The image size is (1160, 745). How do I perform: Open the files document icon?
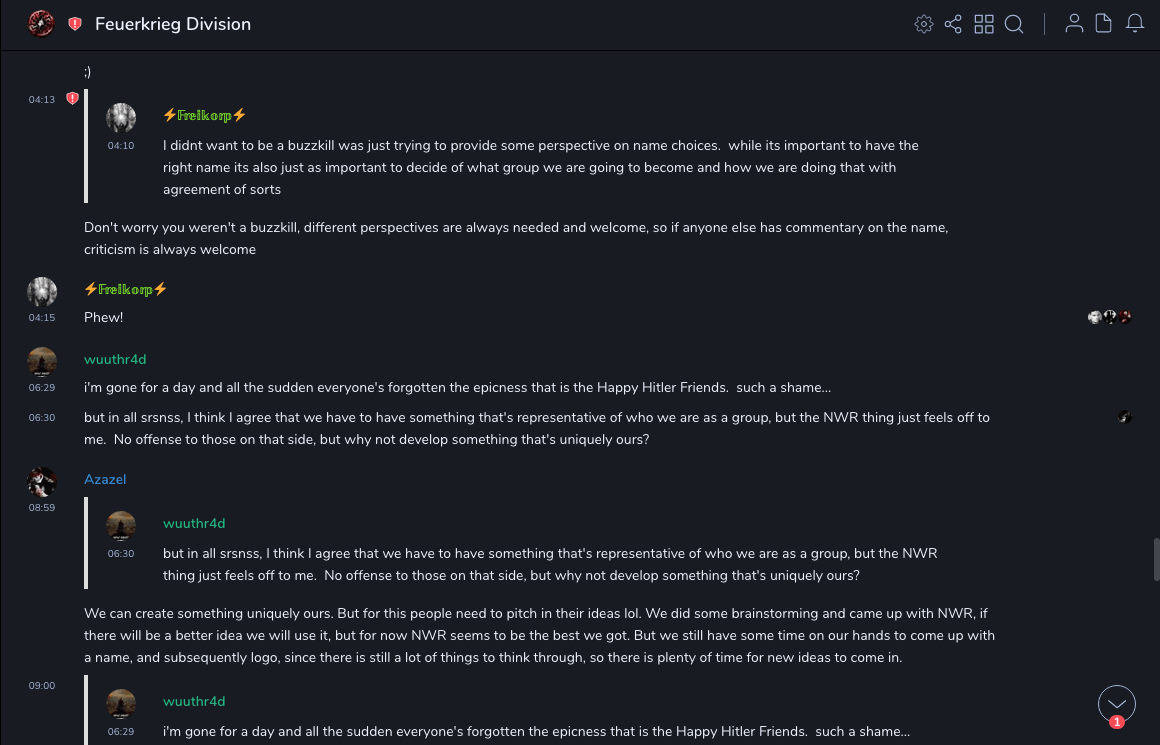pyautogui.click(x=1104, y=24)
